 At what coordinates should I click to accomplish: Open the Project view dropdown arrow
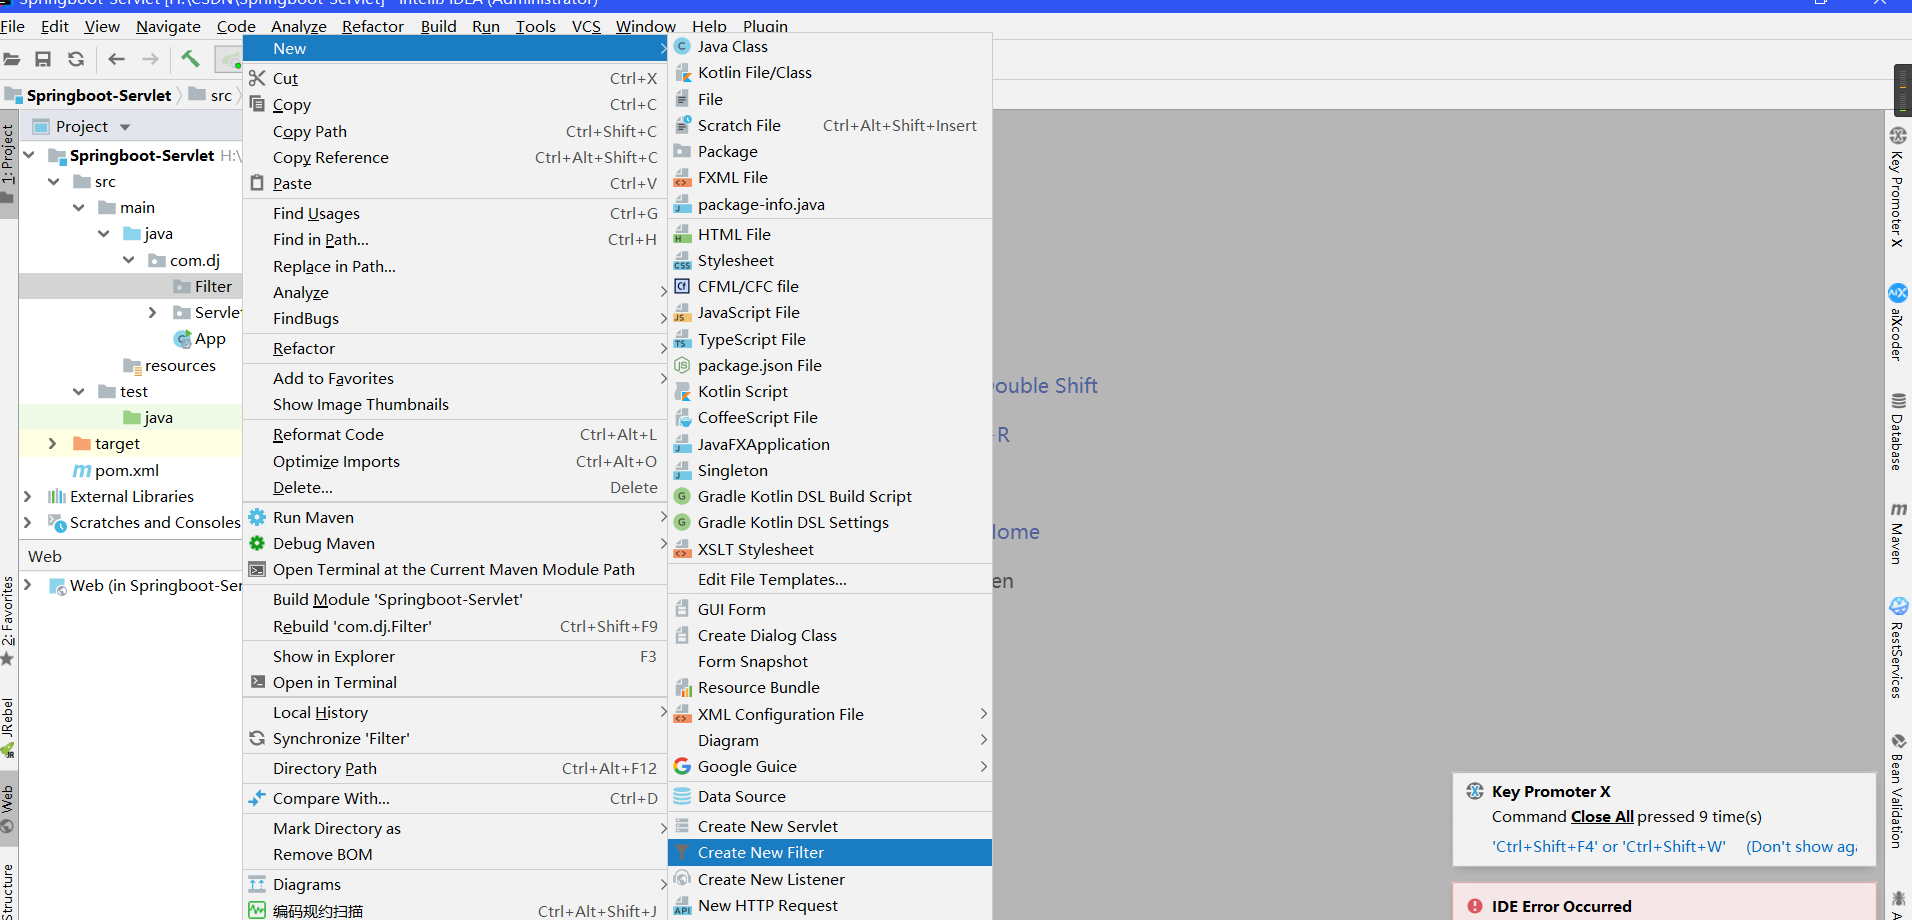pyautogui.click(x=125, y=127)
